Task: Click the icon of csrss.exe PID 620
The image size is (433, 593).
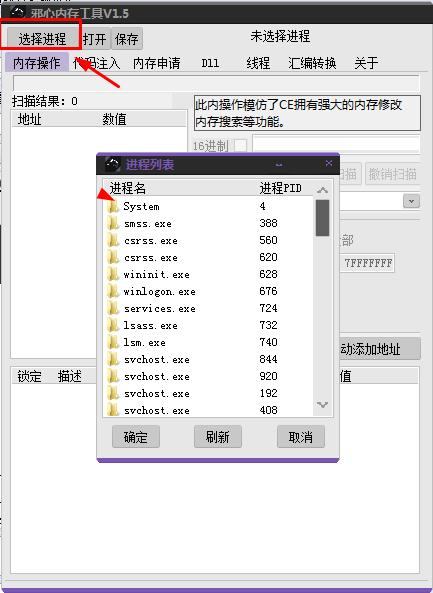Action: click(x=113, y=258)
